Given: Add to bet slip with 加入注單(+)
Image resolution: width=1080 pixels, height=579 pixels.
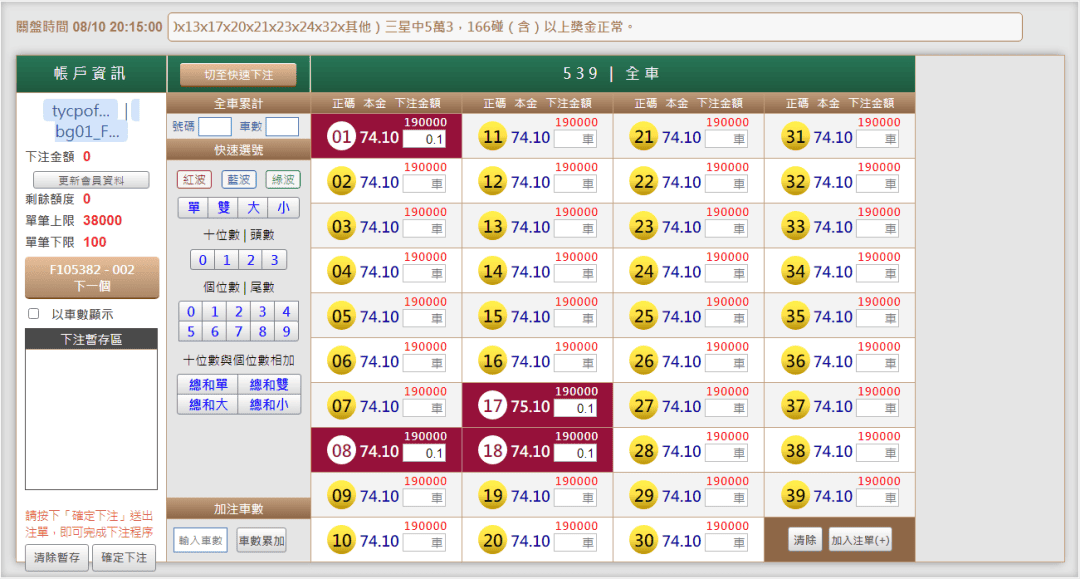Looking at the screenshot, I should point(860,540).
